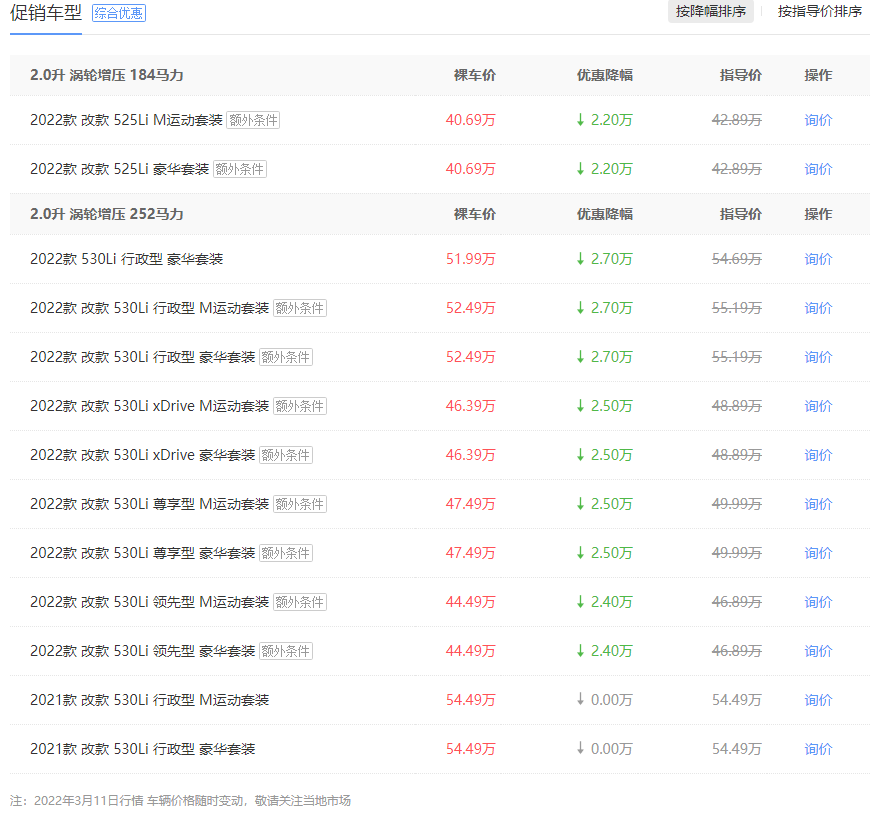
Task: Click 询价 for 530Li 尊享型 豪华套装
Action: click(x=818, y=553)
